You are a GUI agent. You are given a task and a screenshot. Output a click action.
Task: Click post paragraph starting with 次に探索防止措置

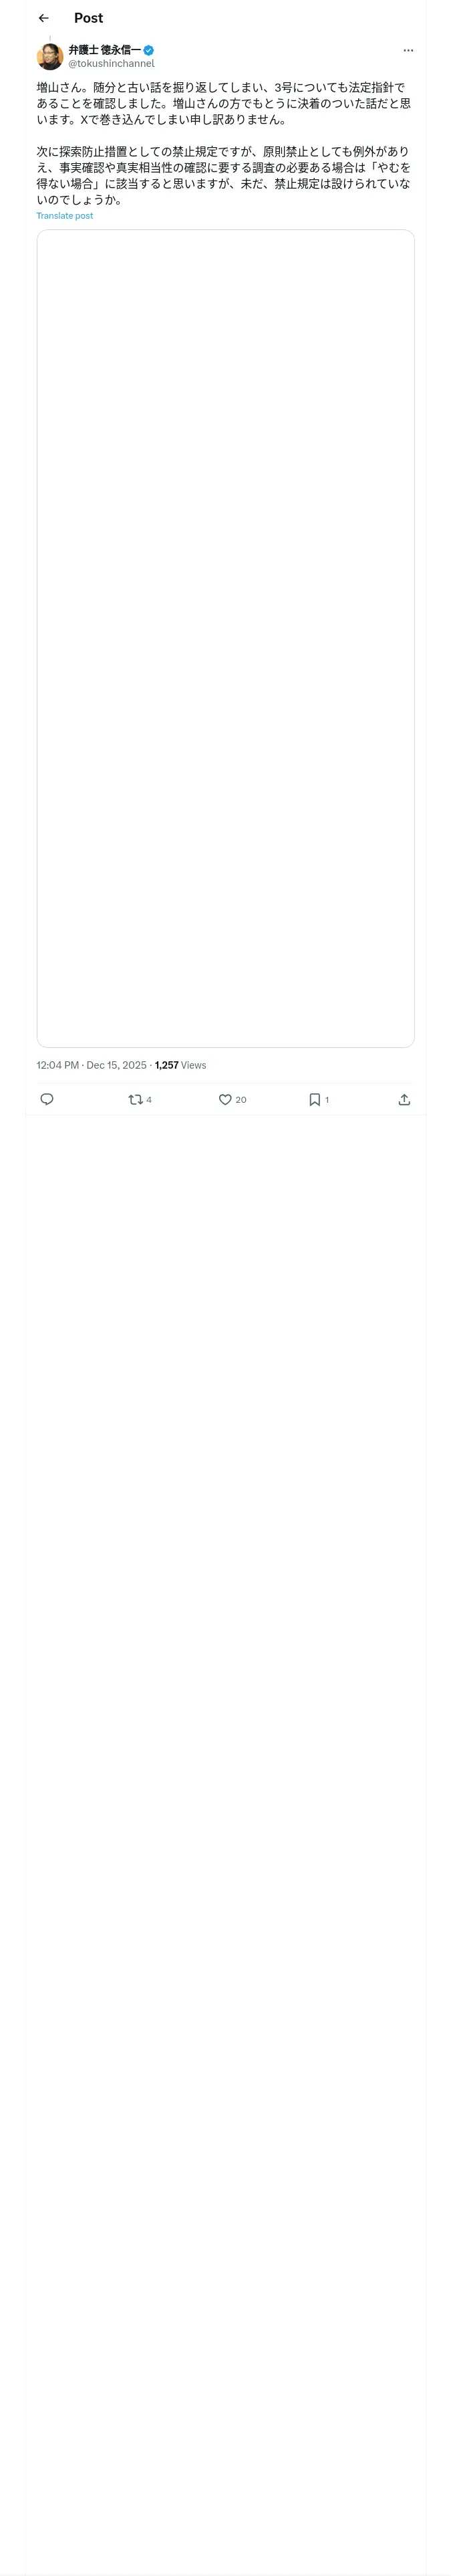tap(223, 175)
